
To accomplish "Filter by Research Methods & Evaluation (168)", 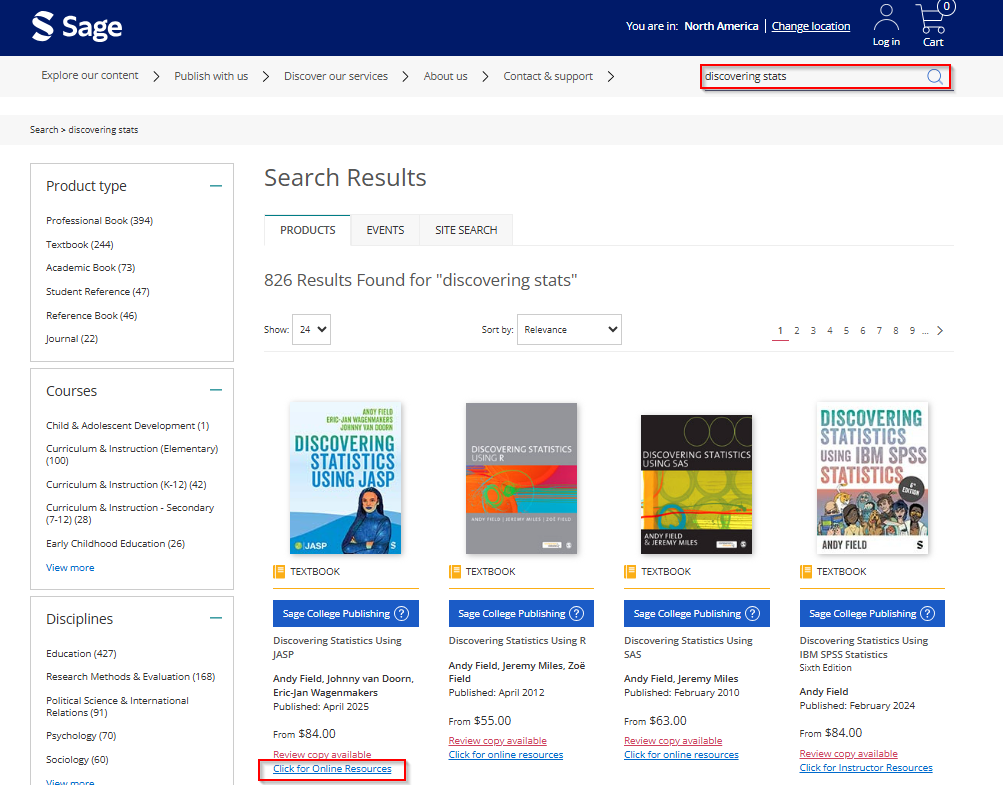I will (130, 676).
